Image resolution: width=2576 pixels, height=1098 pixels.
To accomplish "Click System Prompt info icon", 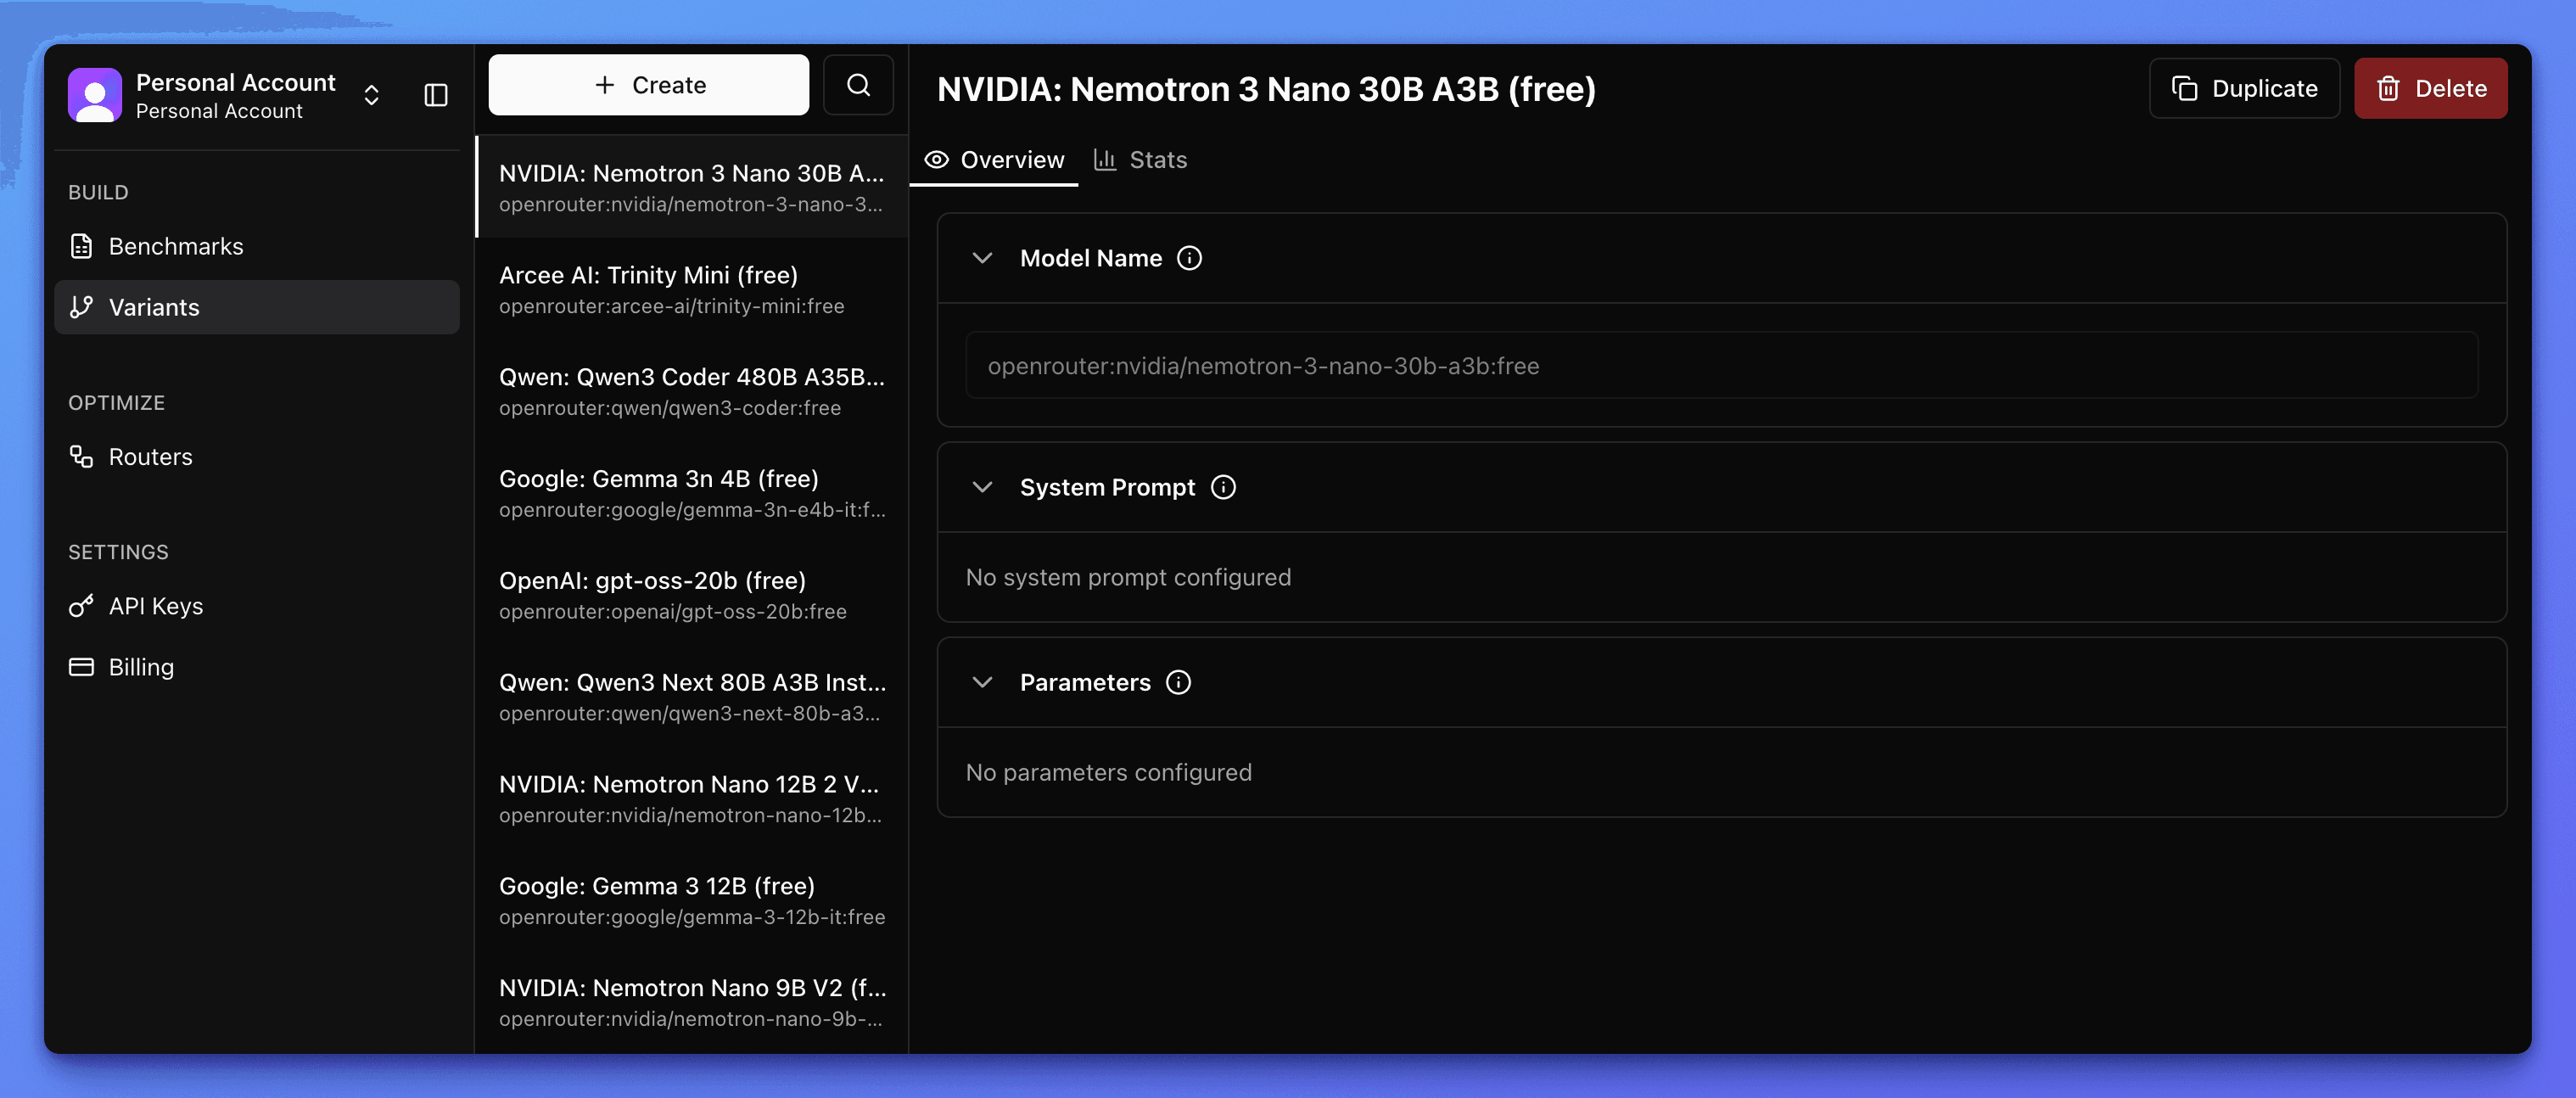I will (1223, 487).
